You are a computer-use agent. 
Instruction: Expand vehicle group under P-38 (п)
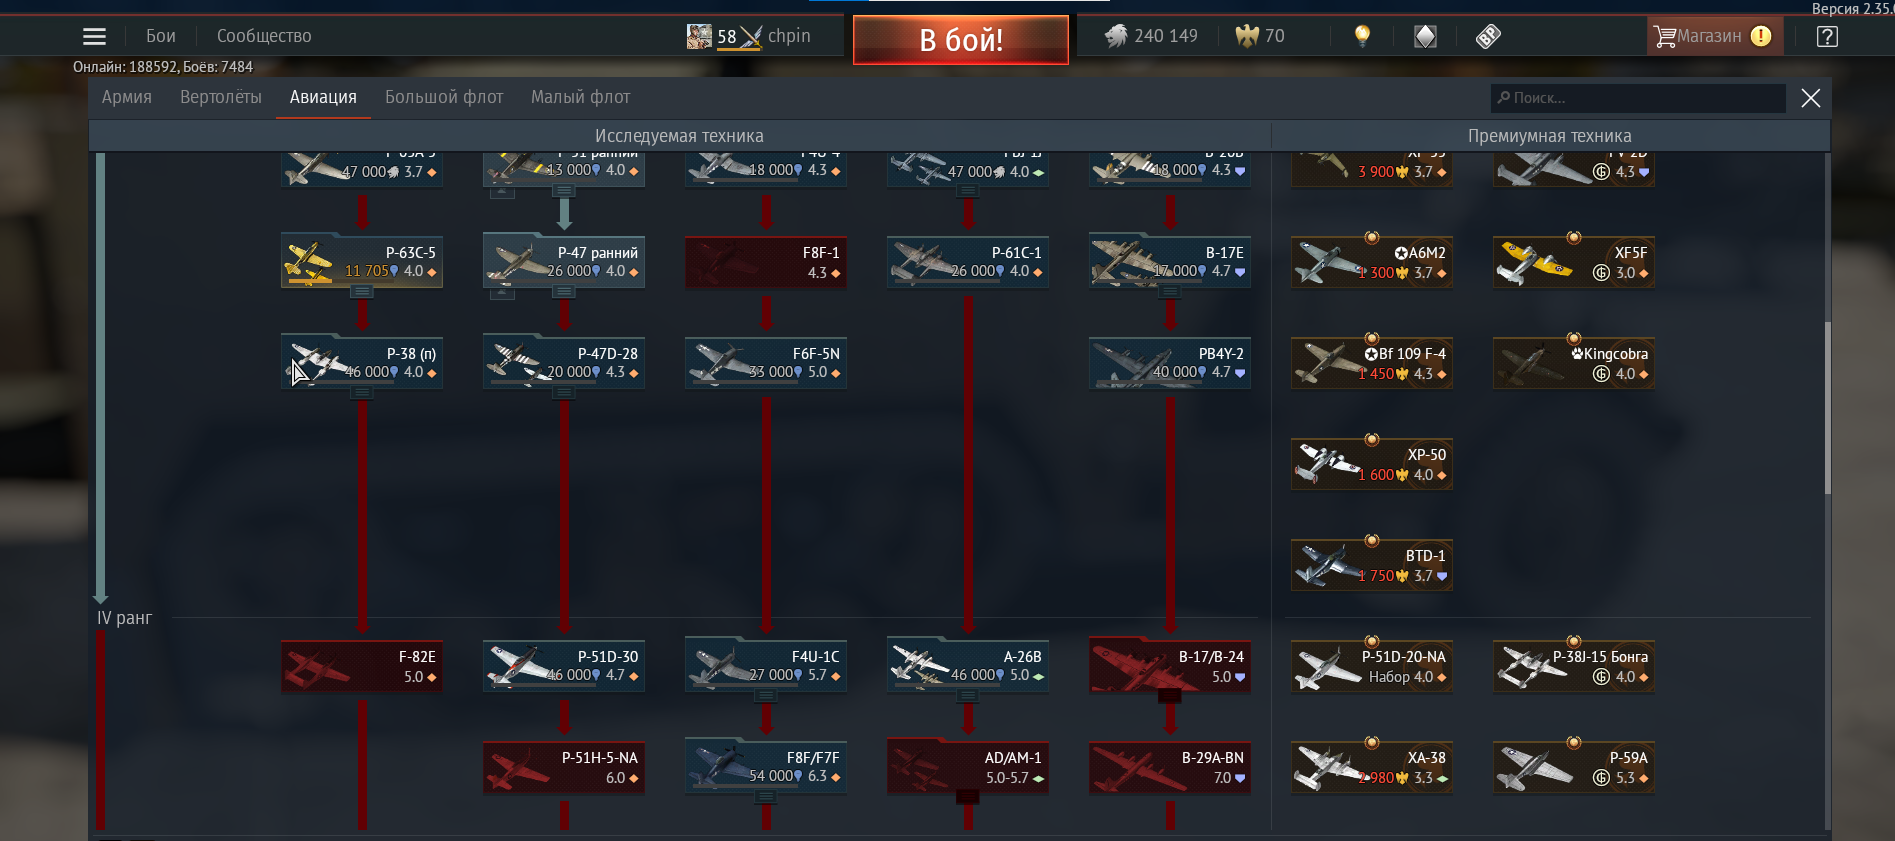tap(362, 393)
